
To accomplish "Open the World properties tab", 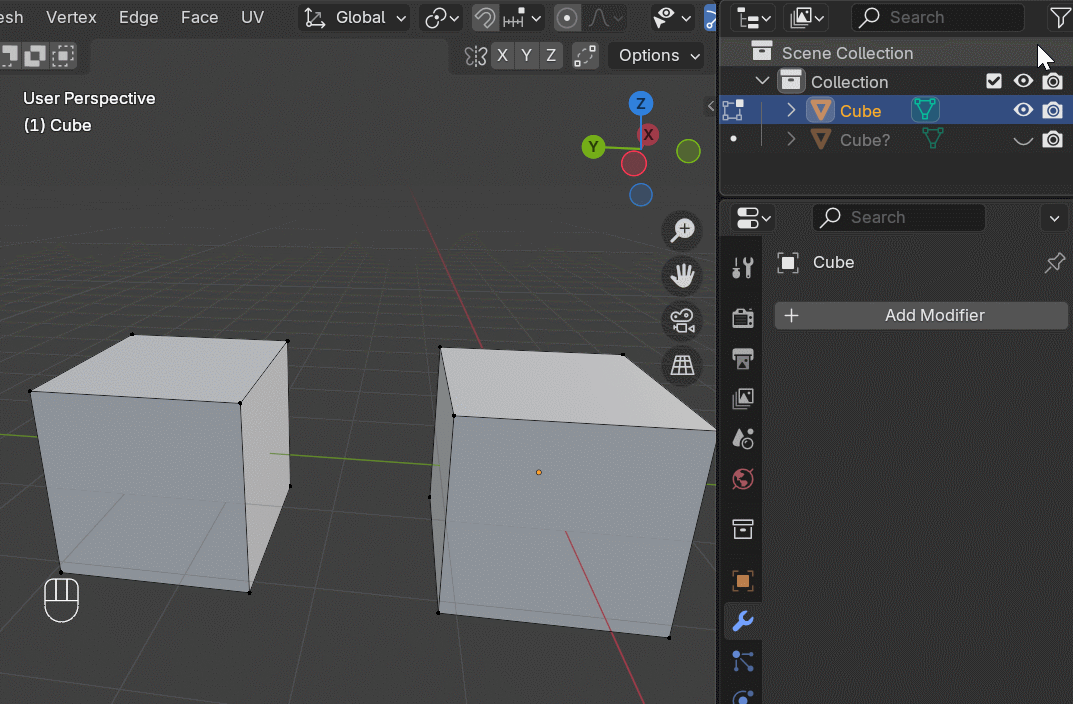I will click(742, 479).
